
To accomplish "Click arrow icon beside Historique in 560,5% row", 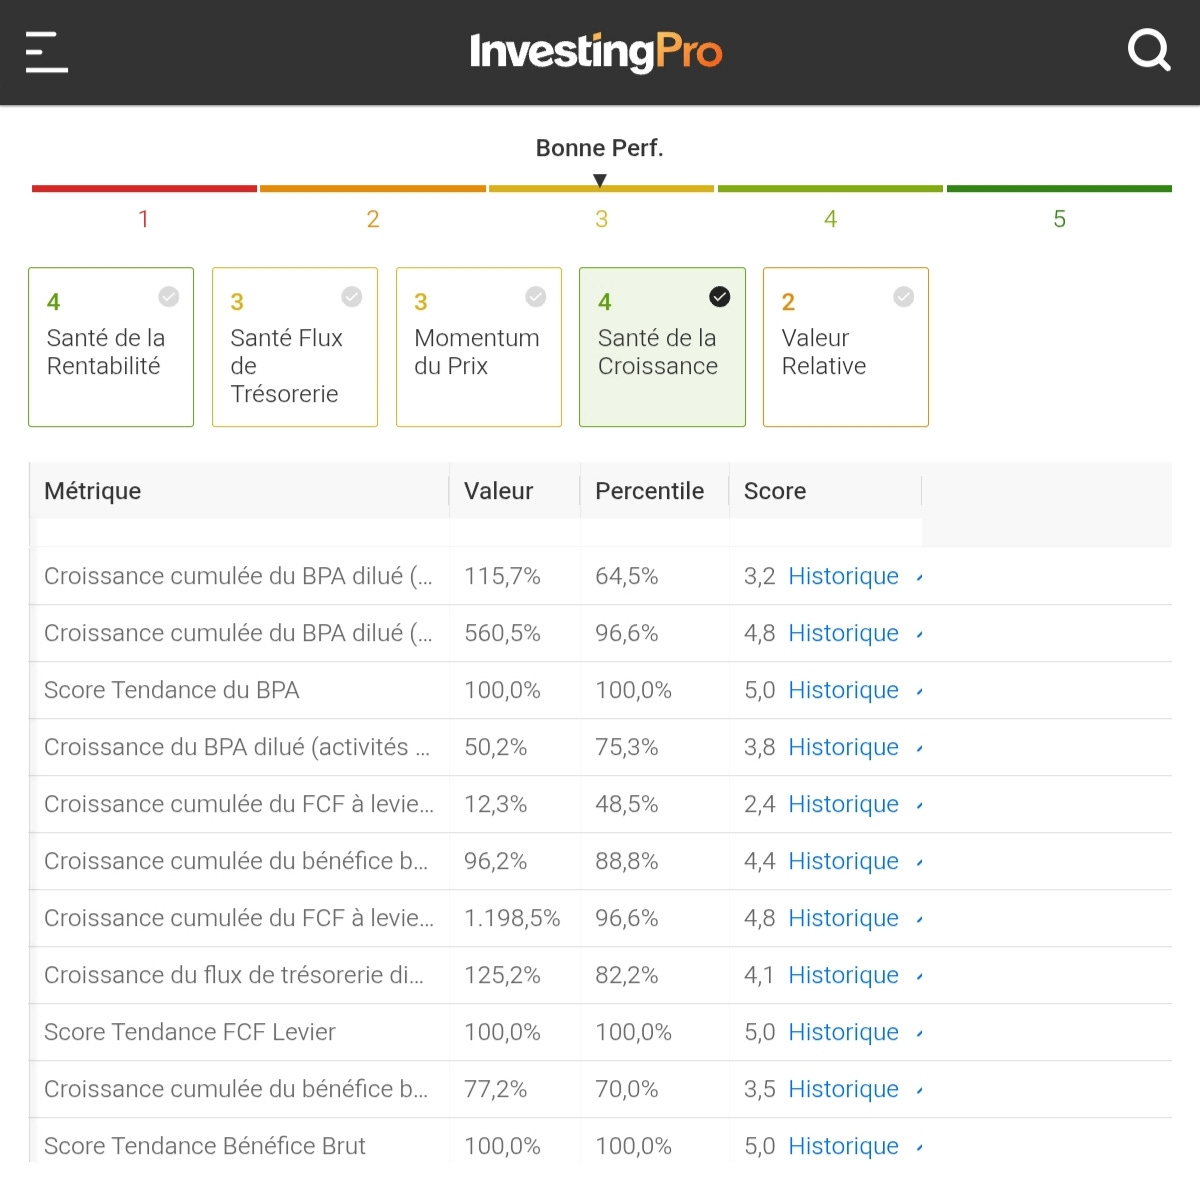I will (x=919, y=635).
